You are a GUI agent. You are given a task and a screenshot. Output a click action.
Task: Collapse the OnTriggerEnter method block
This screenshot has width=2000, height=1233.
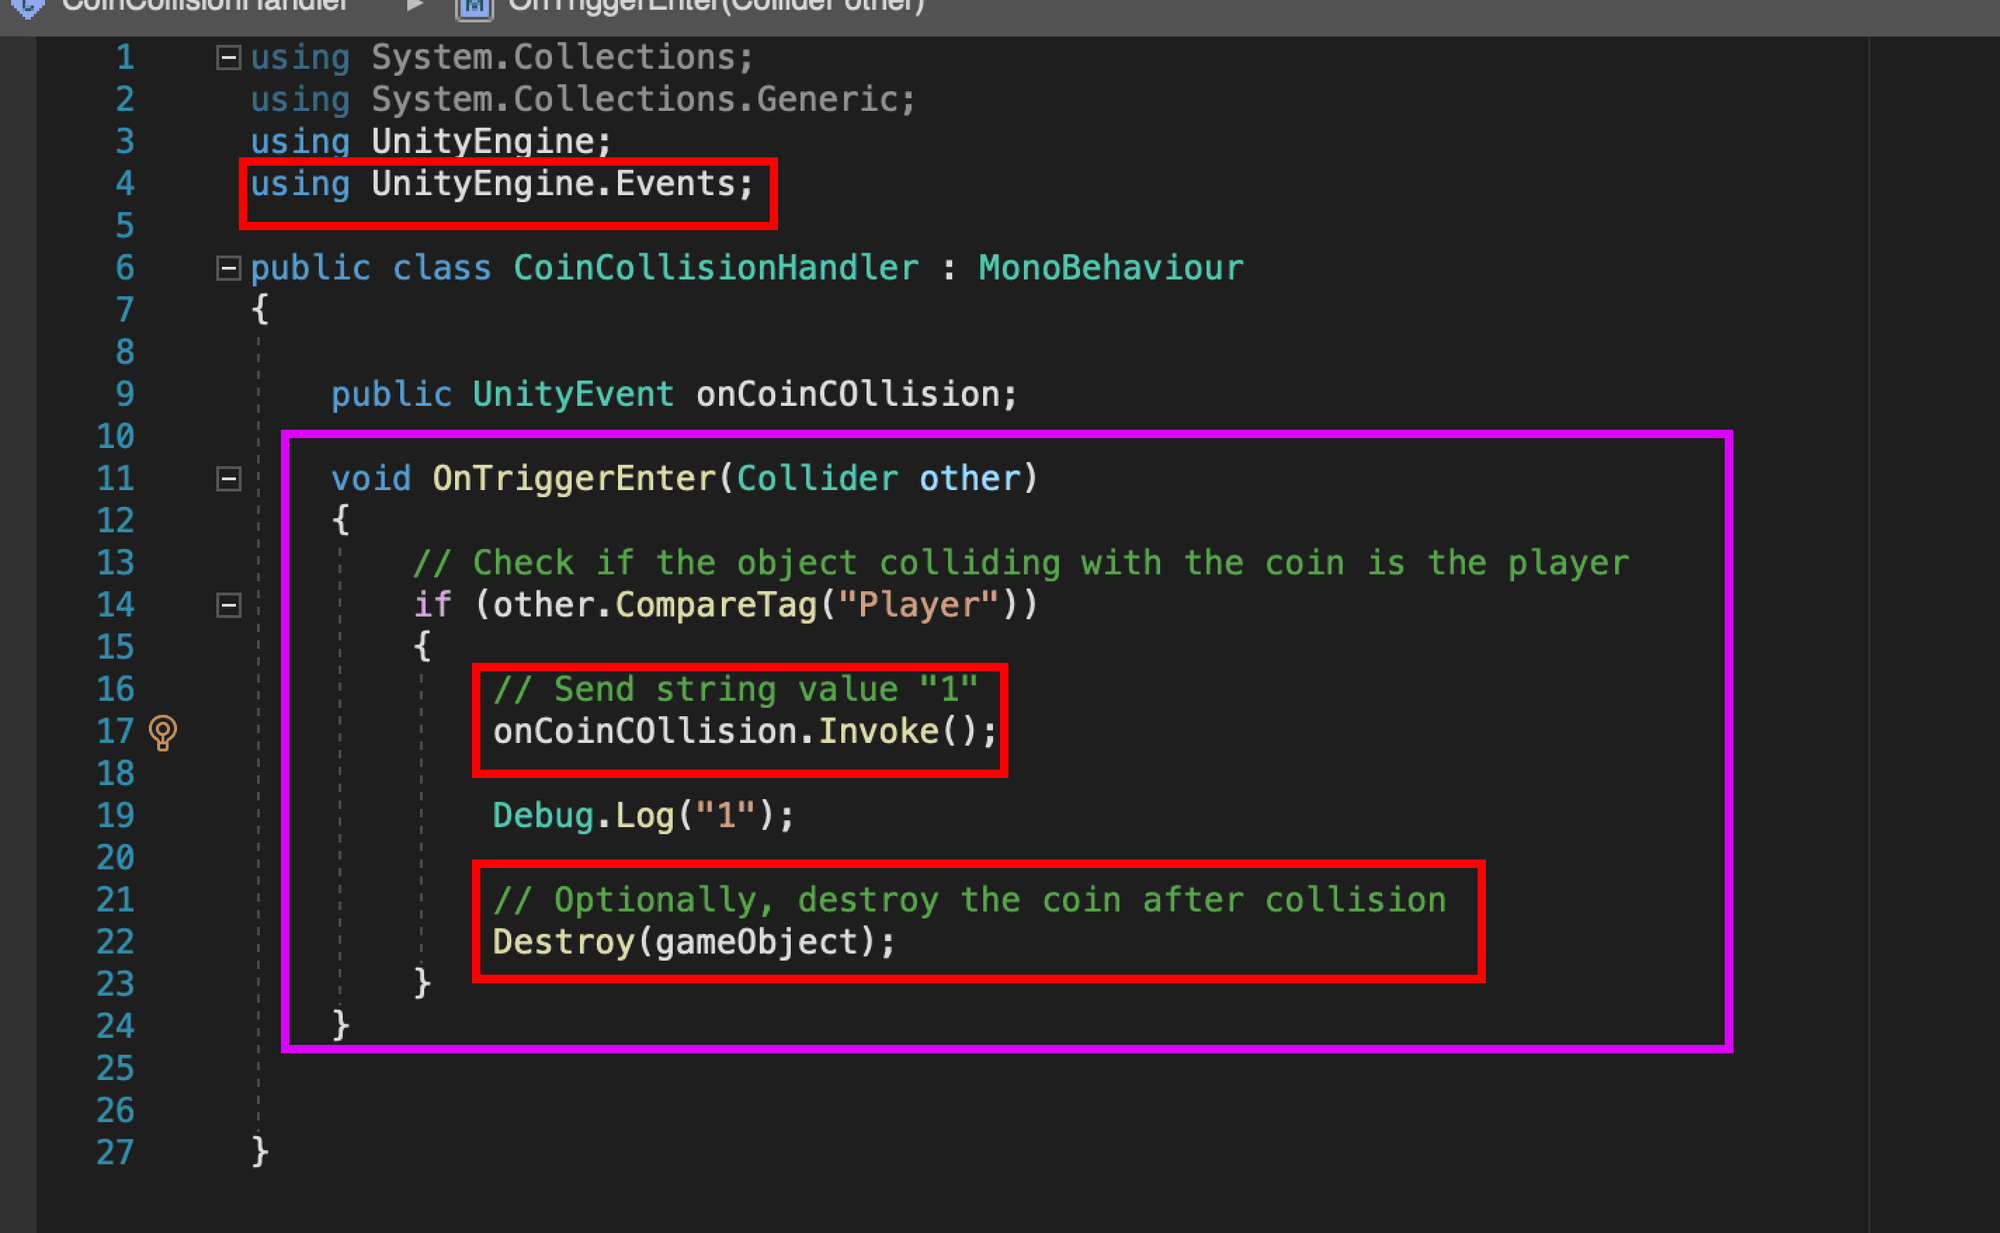[x=229, y=479]
